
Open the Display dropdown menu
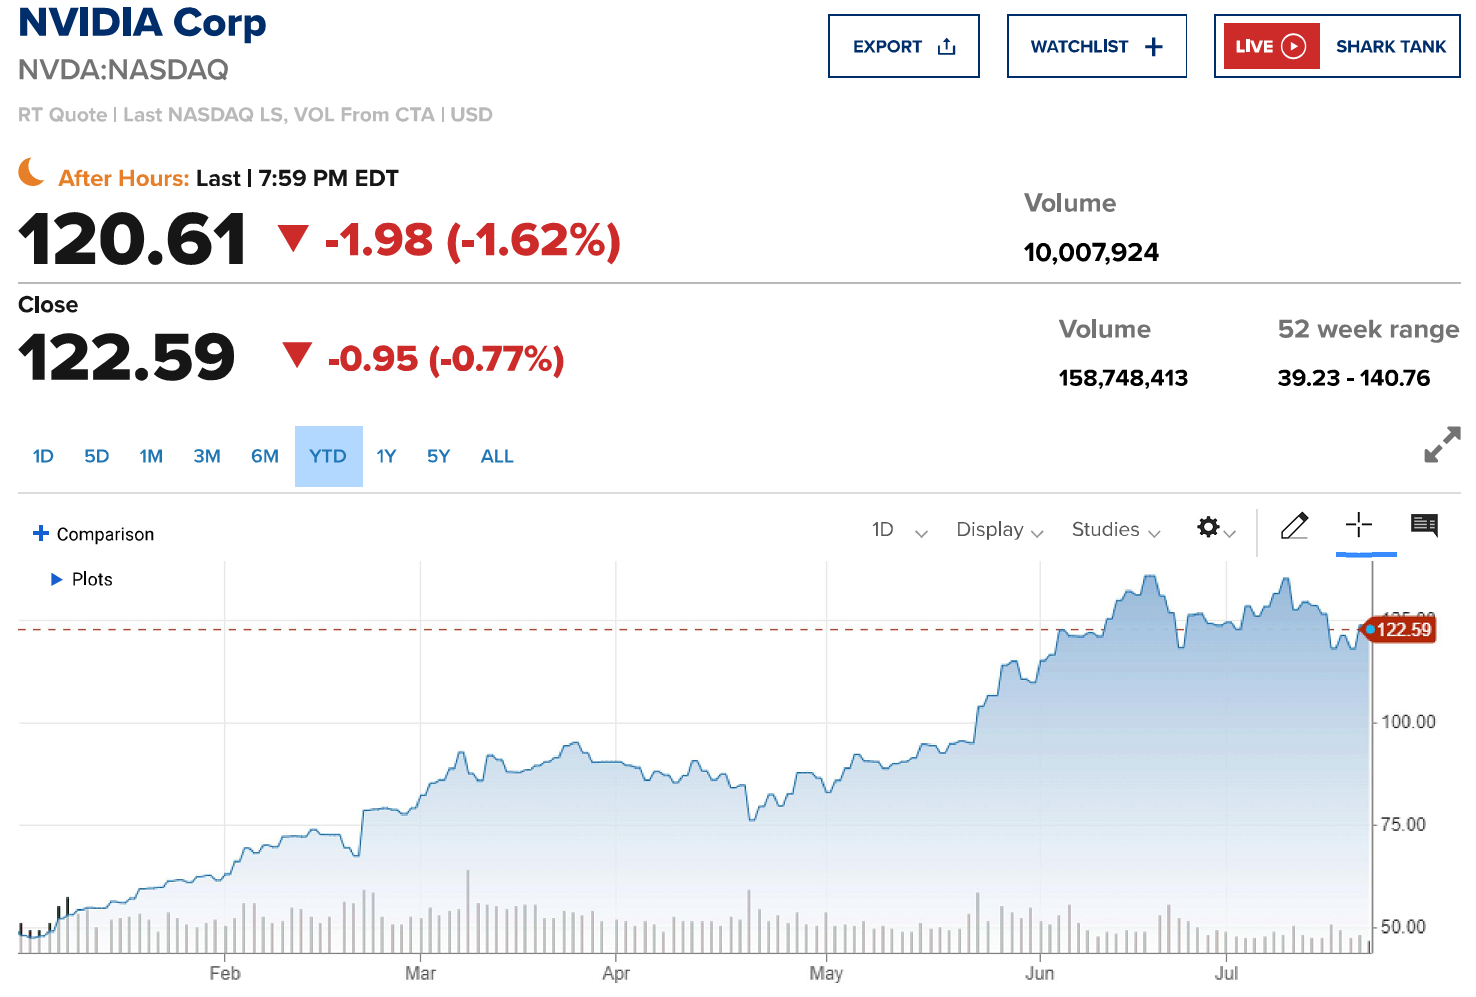click(999, 530)
